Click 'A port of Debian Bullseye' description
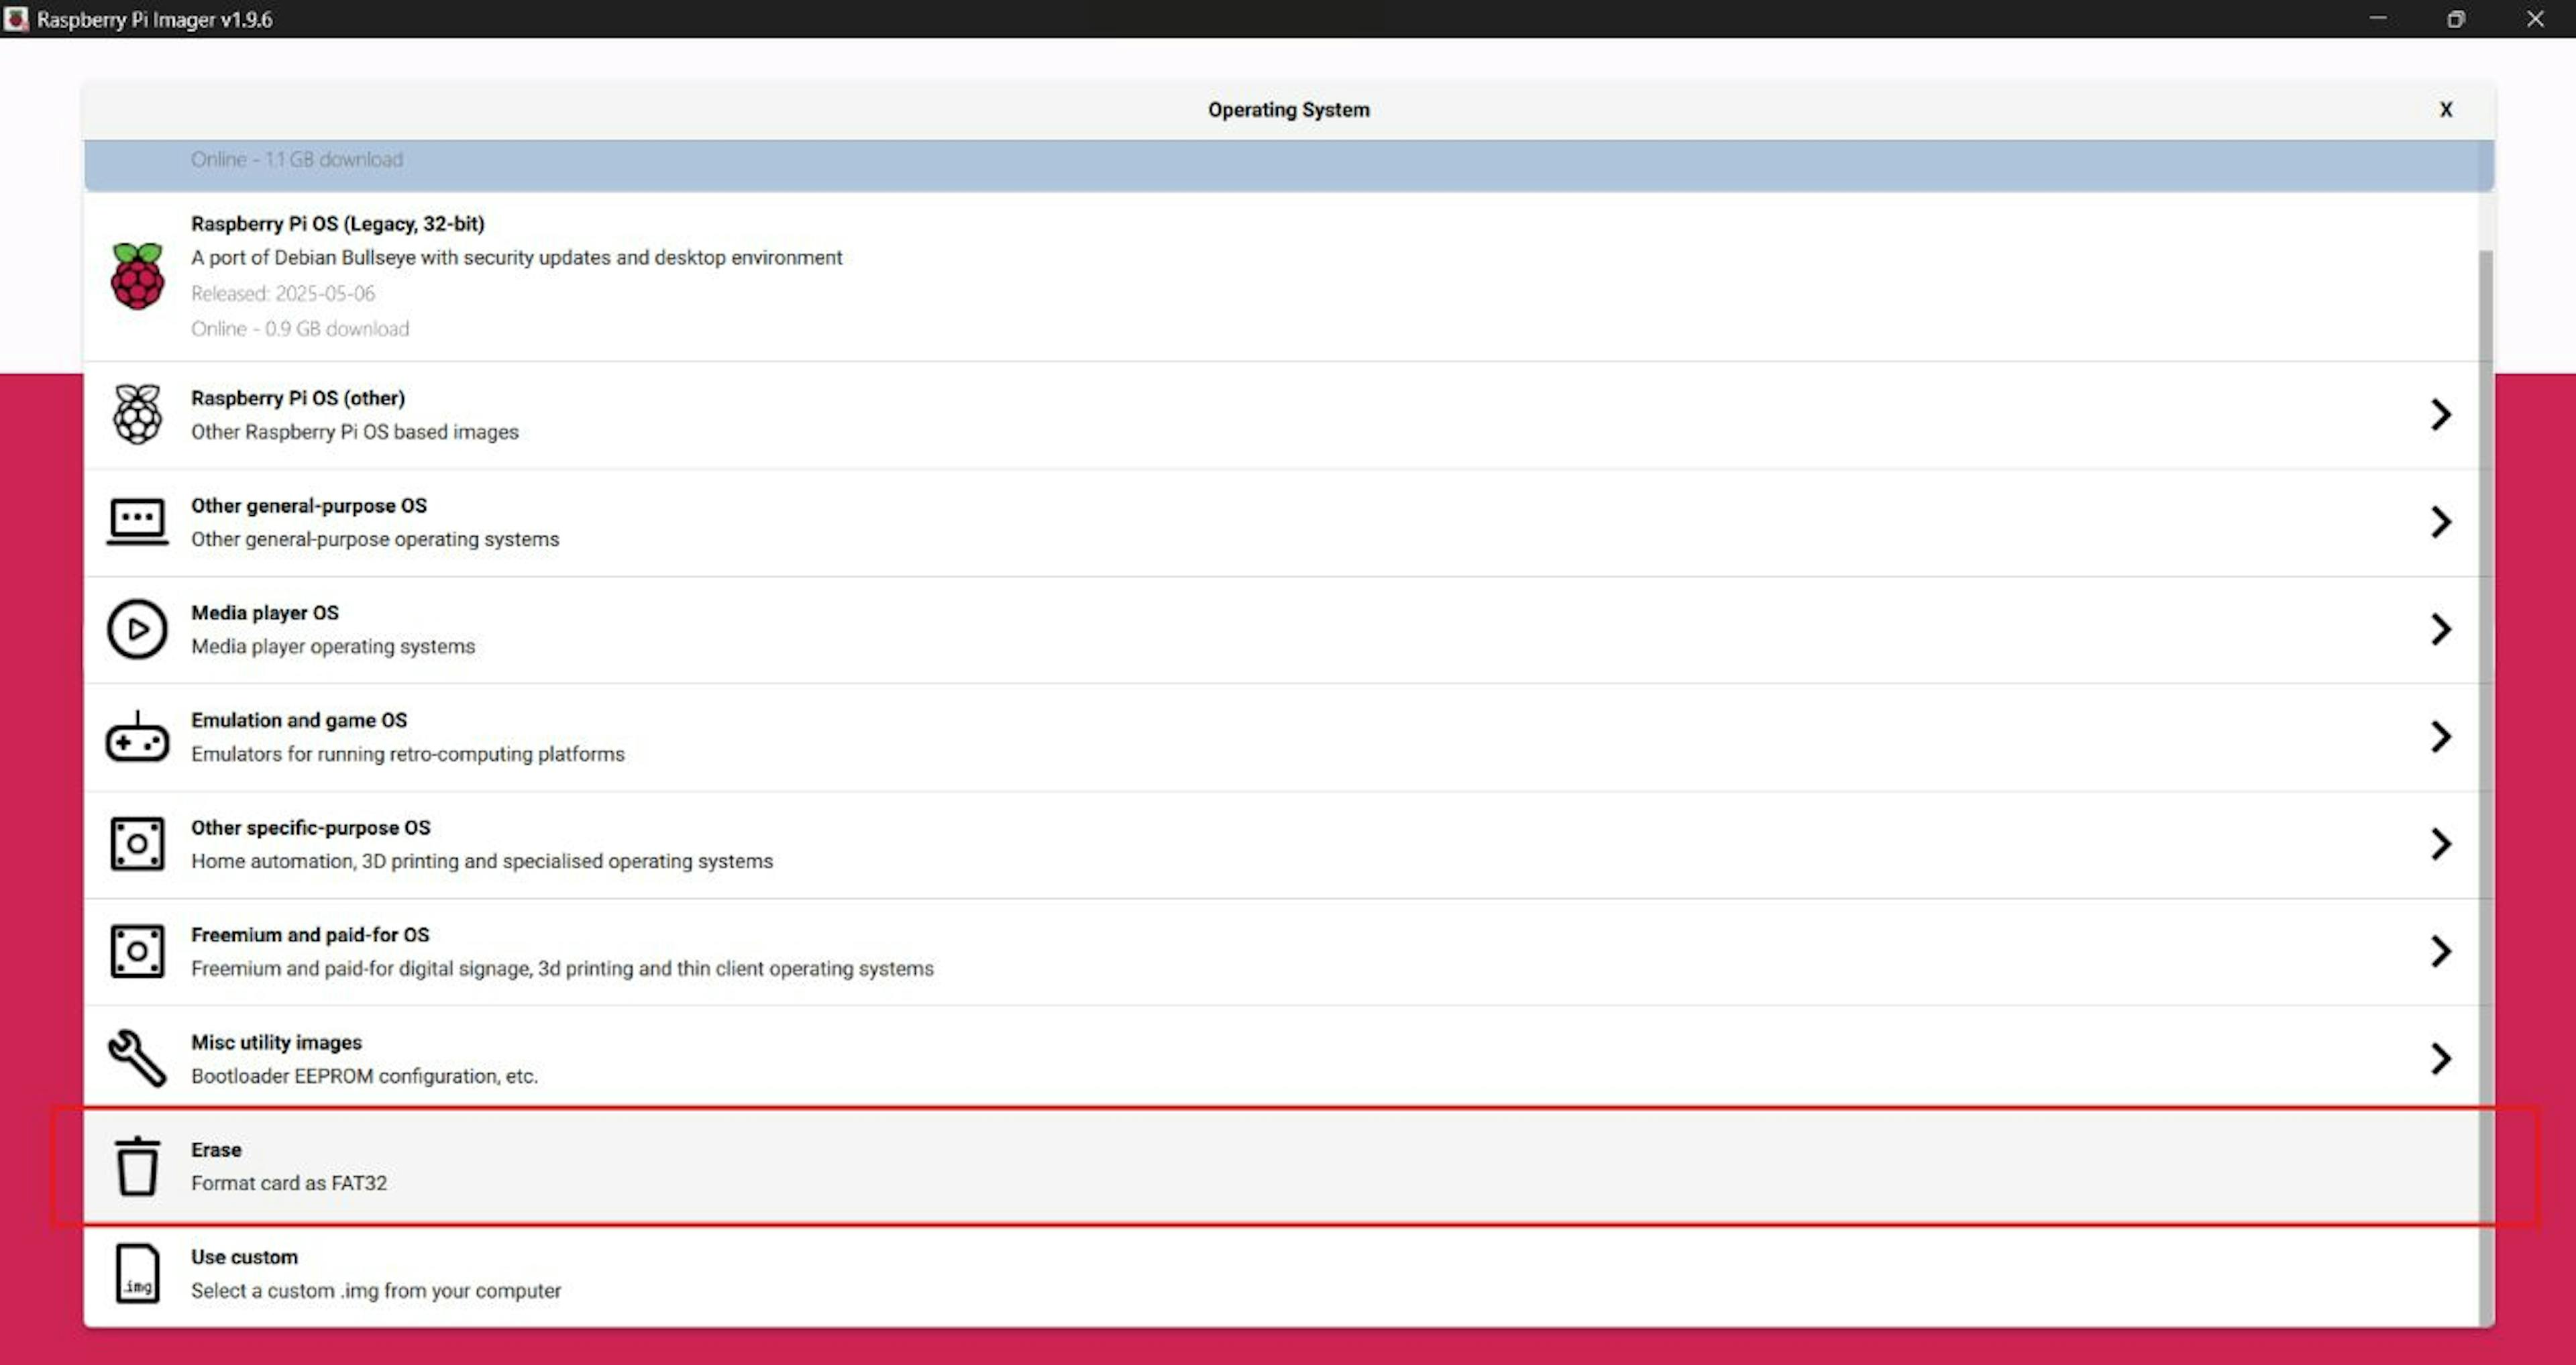 (x=517, y=258)
